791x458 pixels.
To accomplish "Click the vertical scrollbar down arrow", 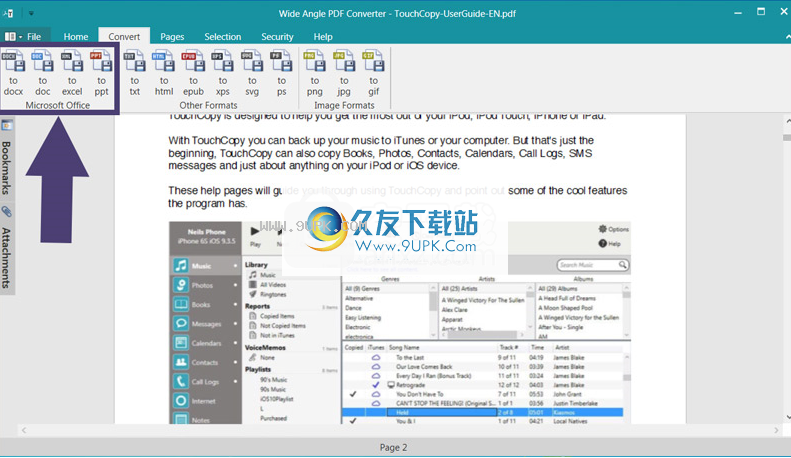I will click(787, 417).
